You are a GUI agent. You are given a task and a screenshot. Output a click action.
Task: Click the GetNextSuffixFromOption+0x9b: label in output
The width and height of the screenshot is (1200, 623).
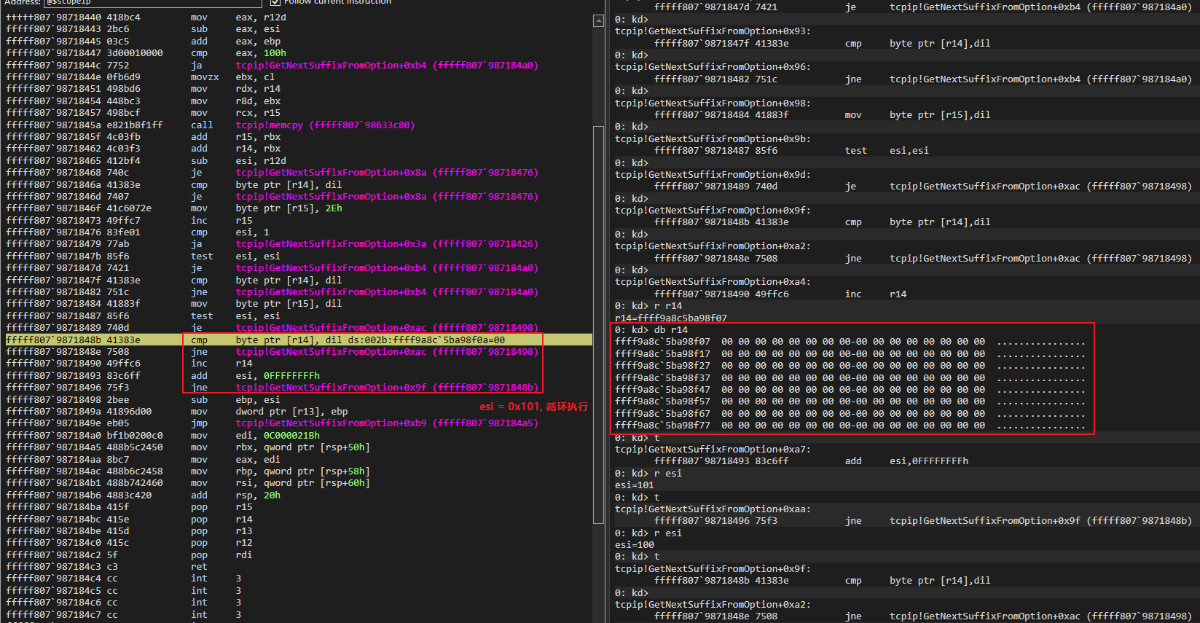(714, 138)
